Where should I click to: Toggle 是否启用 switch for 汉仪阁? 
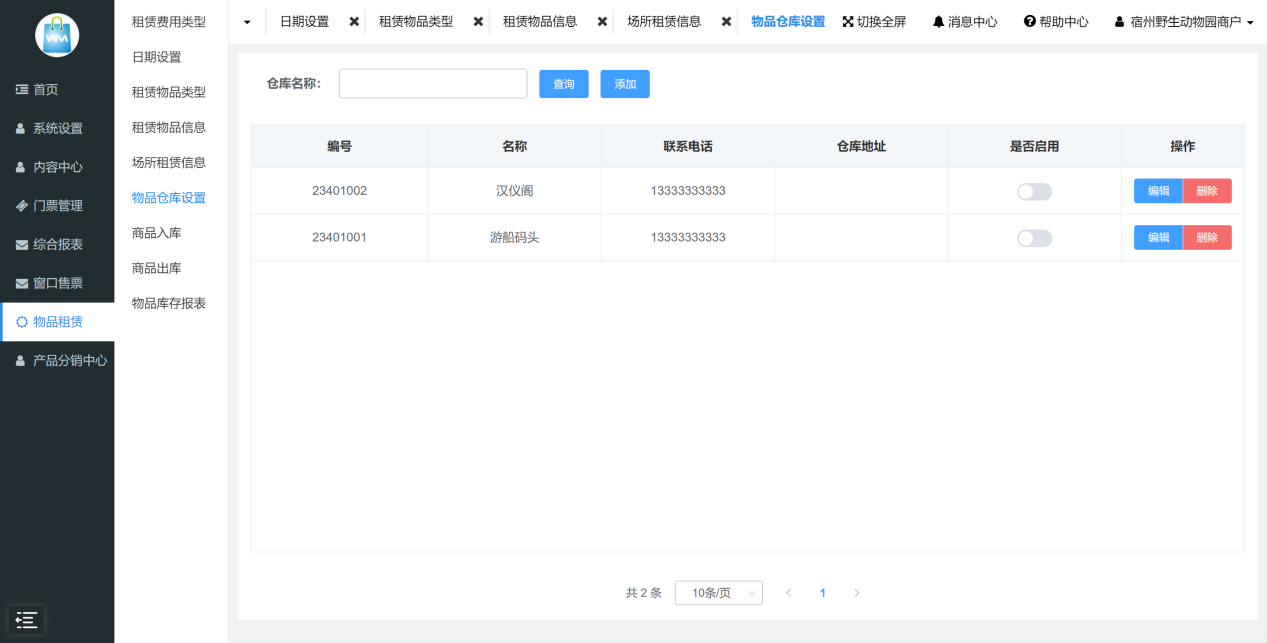pos(1034,191)
